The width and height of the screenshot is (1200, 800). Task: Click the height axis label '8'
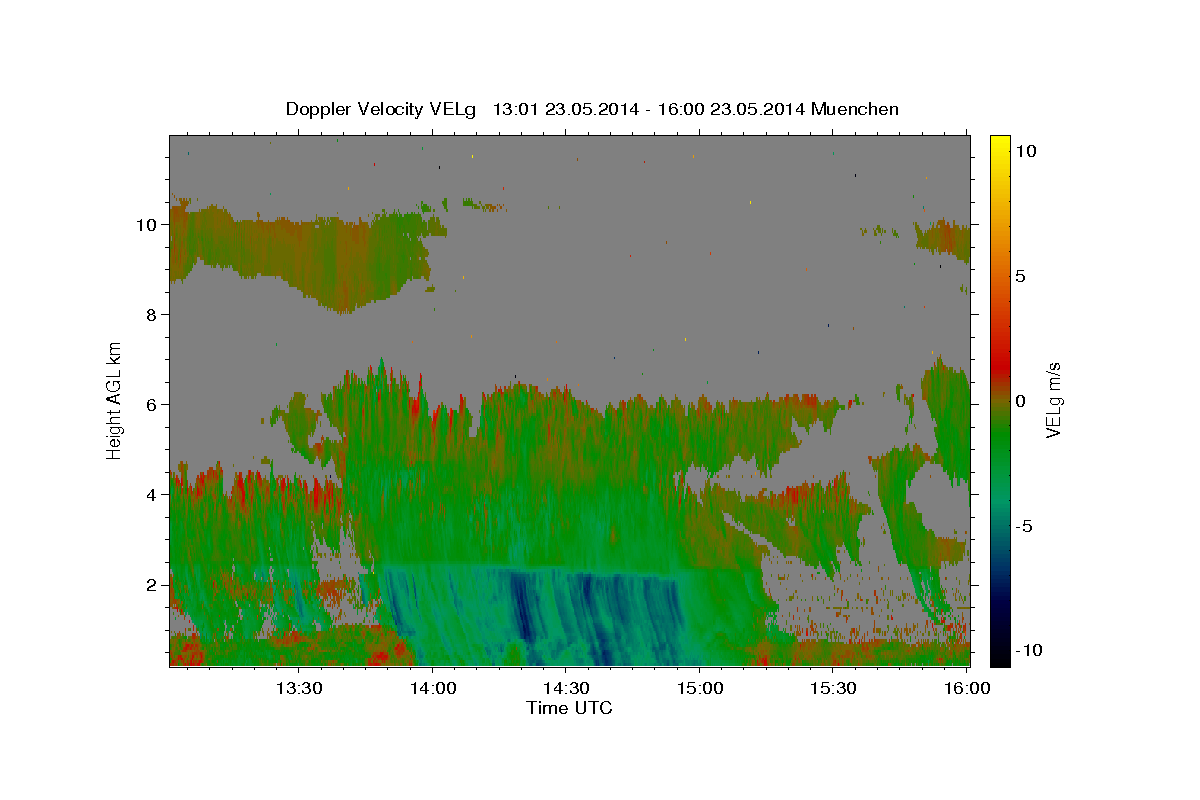(152, 314)
